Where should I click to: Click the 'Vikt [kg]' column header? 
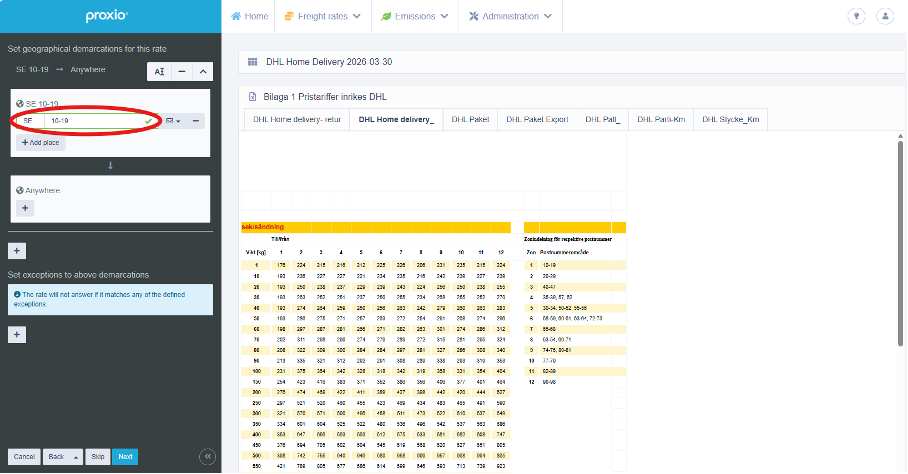tap(256, 252)
